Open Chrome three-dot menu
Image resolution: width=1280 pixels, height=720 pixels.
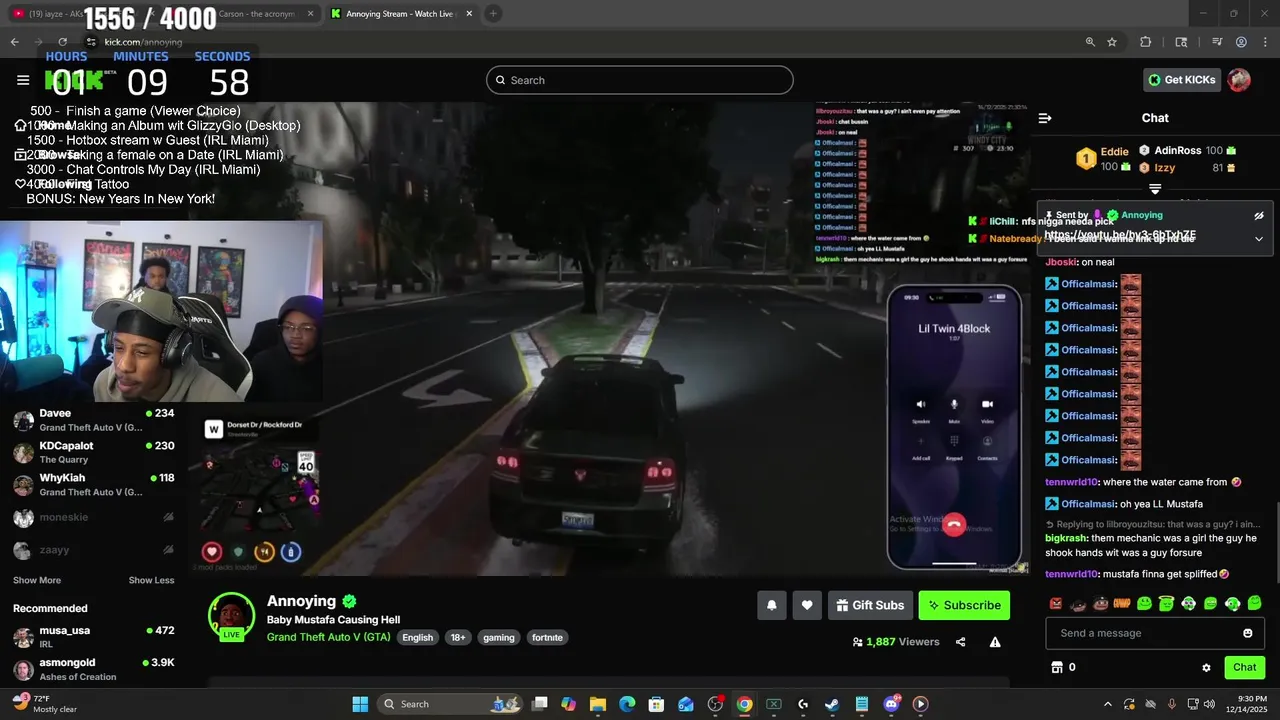pyautogui.click(x=1263, y=42)
